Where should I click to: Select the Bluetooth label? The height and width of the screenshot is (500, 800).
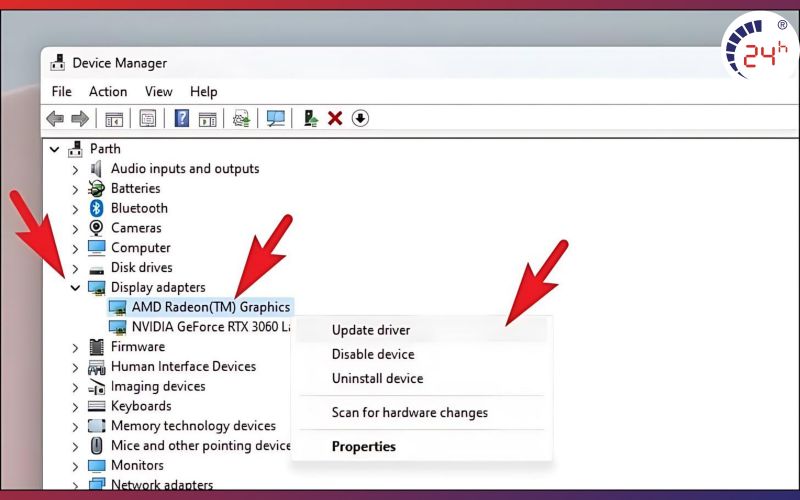(139, 208)
